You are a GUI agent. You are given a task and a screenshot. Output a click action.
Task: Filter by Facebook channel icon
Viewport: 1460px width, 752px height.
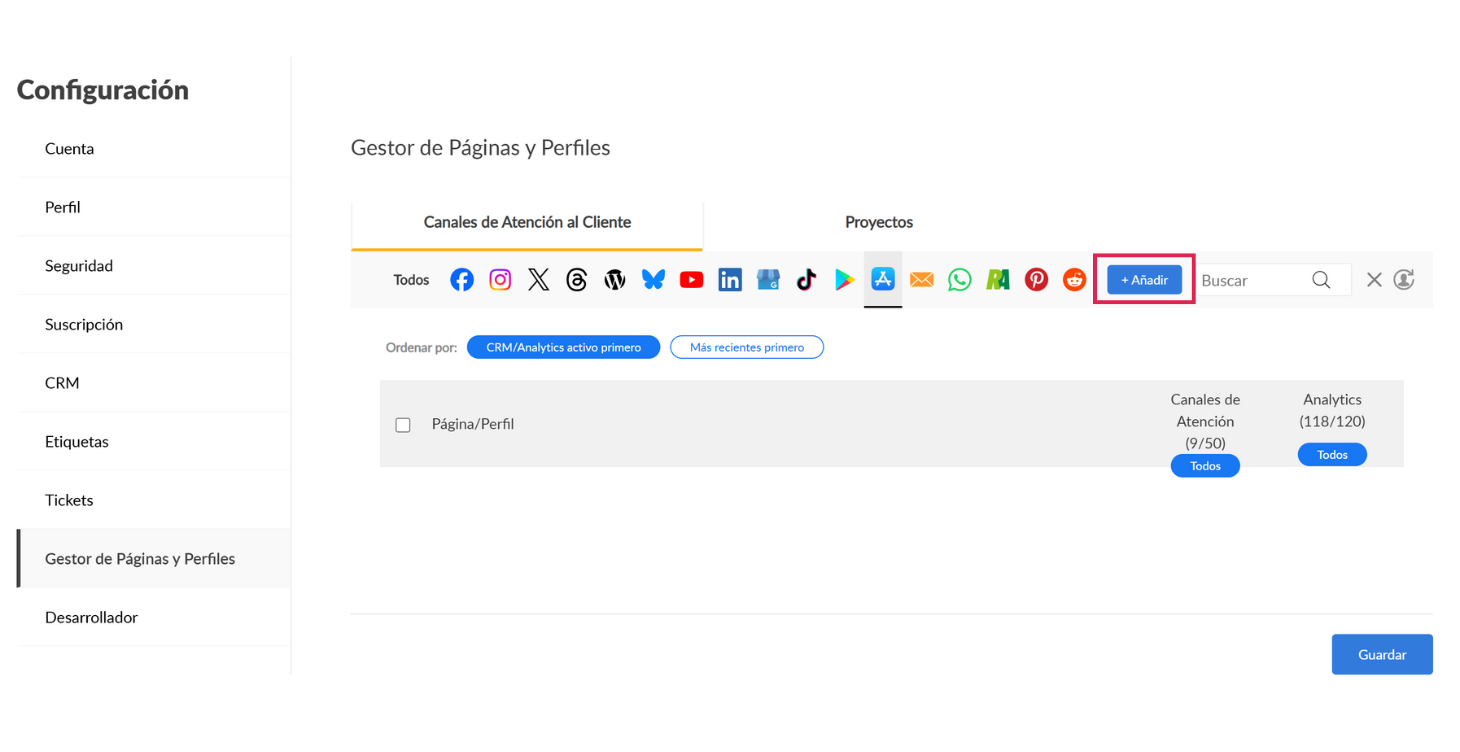(x=461, y=280)
